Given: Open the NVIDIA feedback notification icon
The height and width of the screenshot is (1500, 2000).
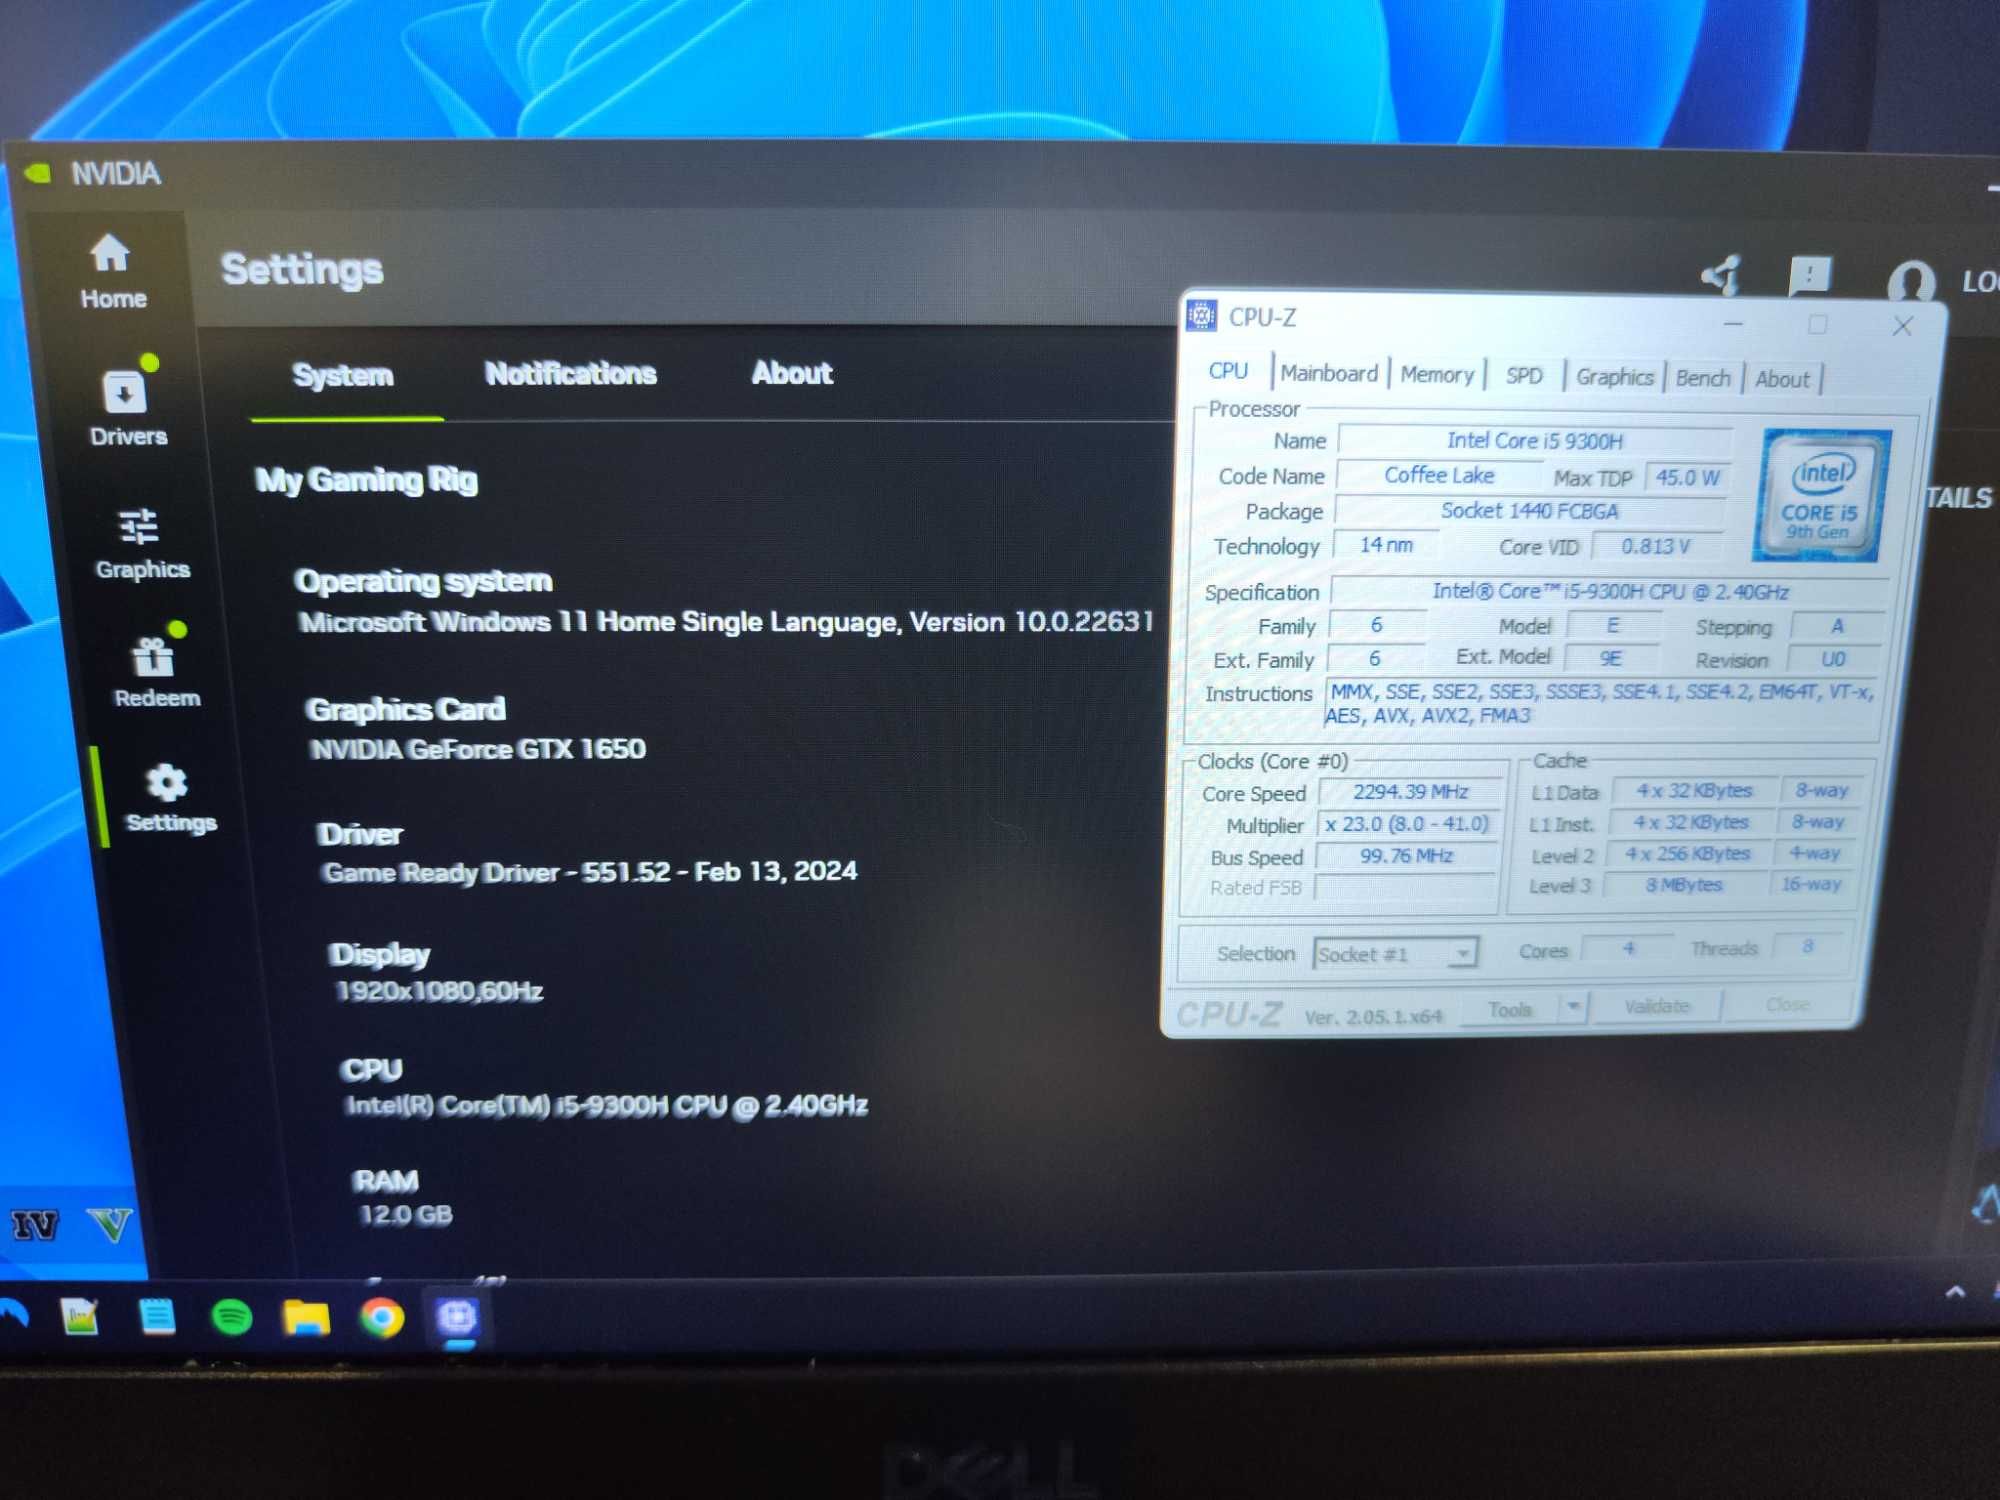Looking at the screenshot, I should (1810, 275).
